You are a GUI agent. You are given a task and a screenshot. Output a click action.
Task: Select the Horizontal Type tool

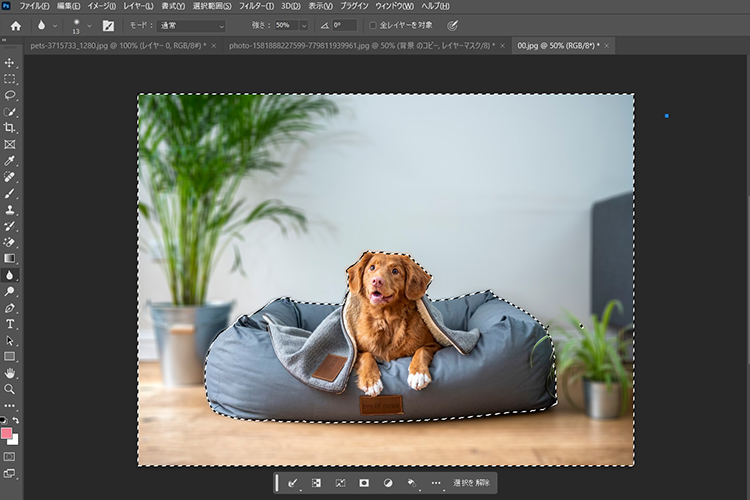(x=10, y=324)
